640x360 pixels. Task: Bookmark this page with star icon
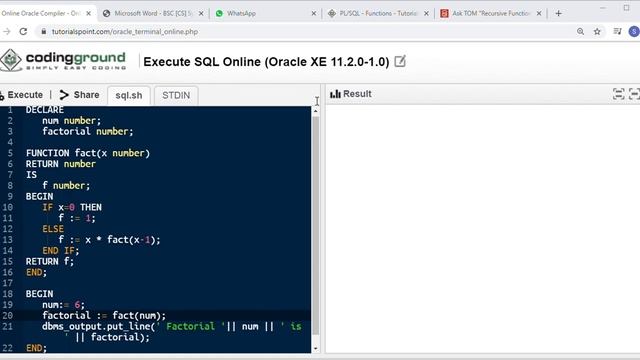[x=597, y=31]
